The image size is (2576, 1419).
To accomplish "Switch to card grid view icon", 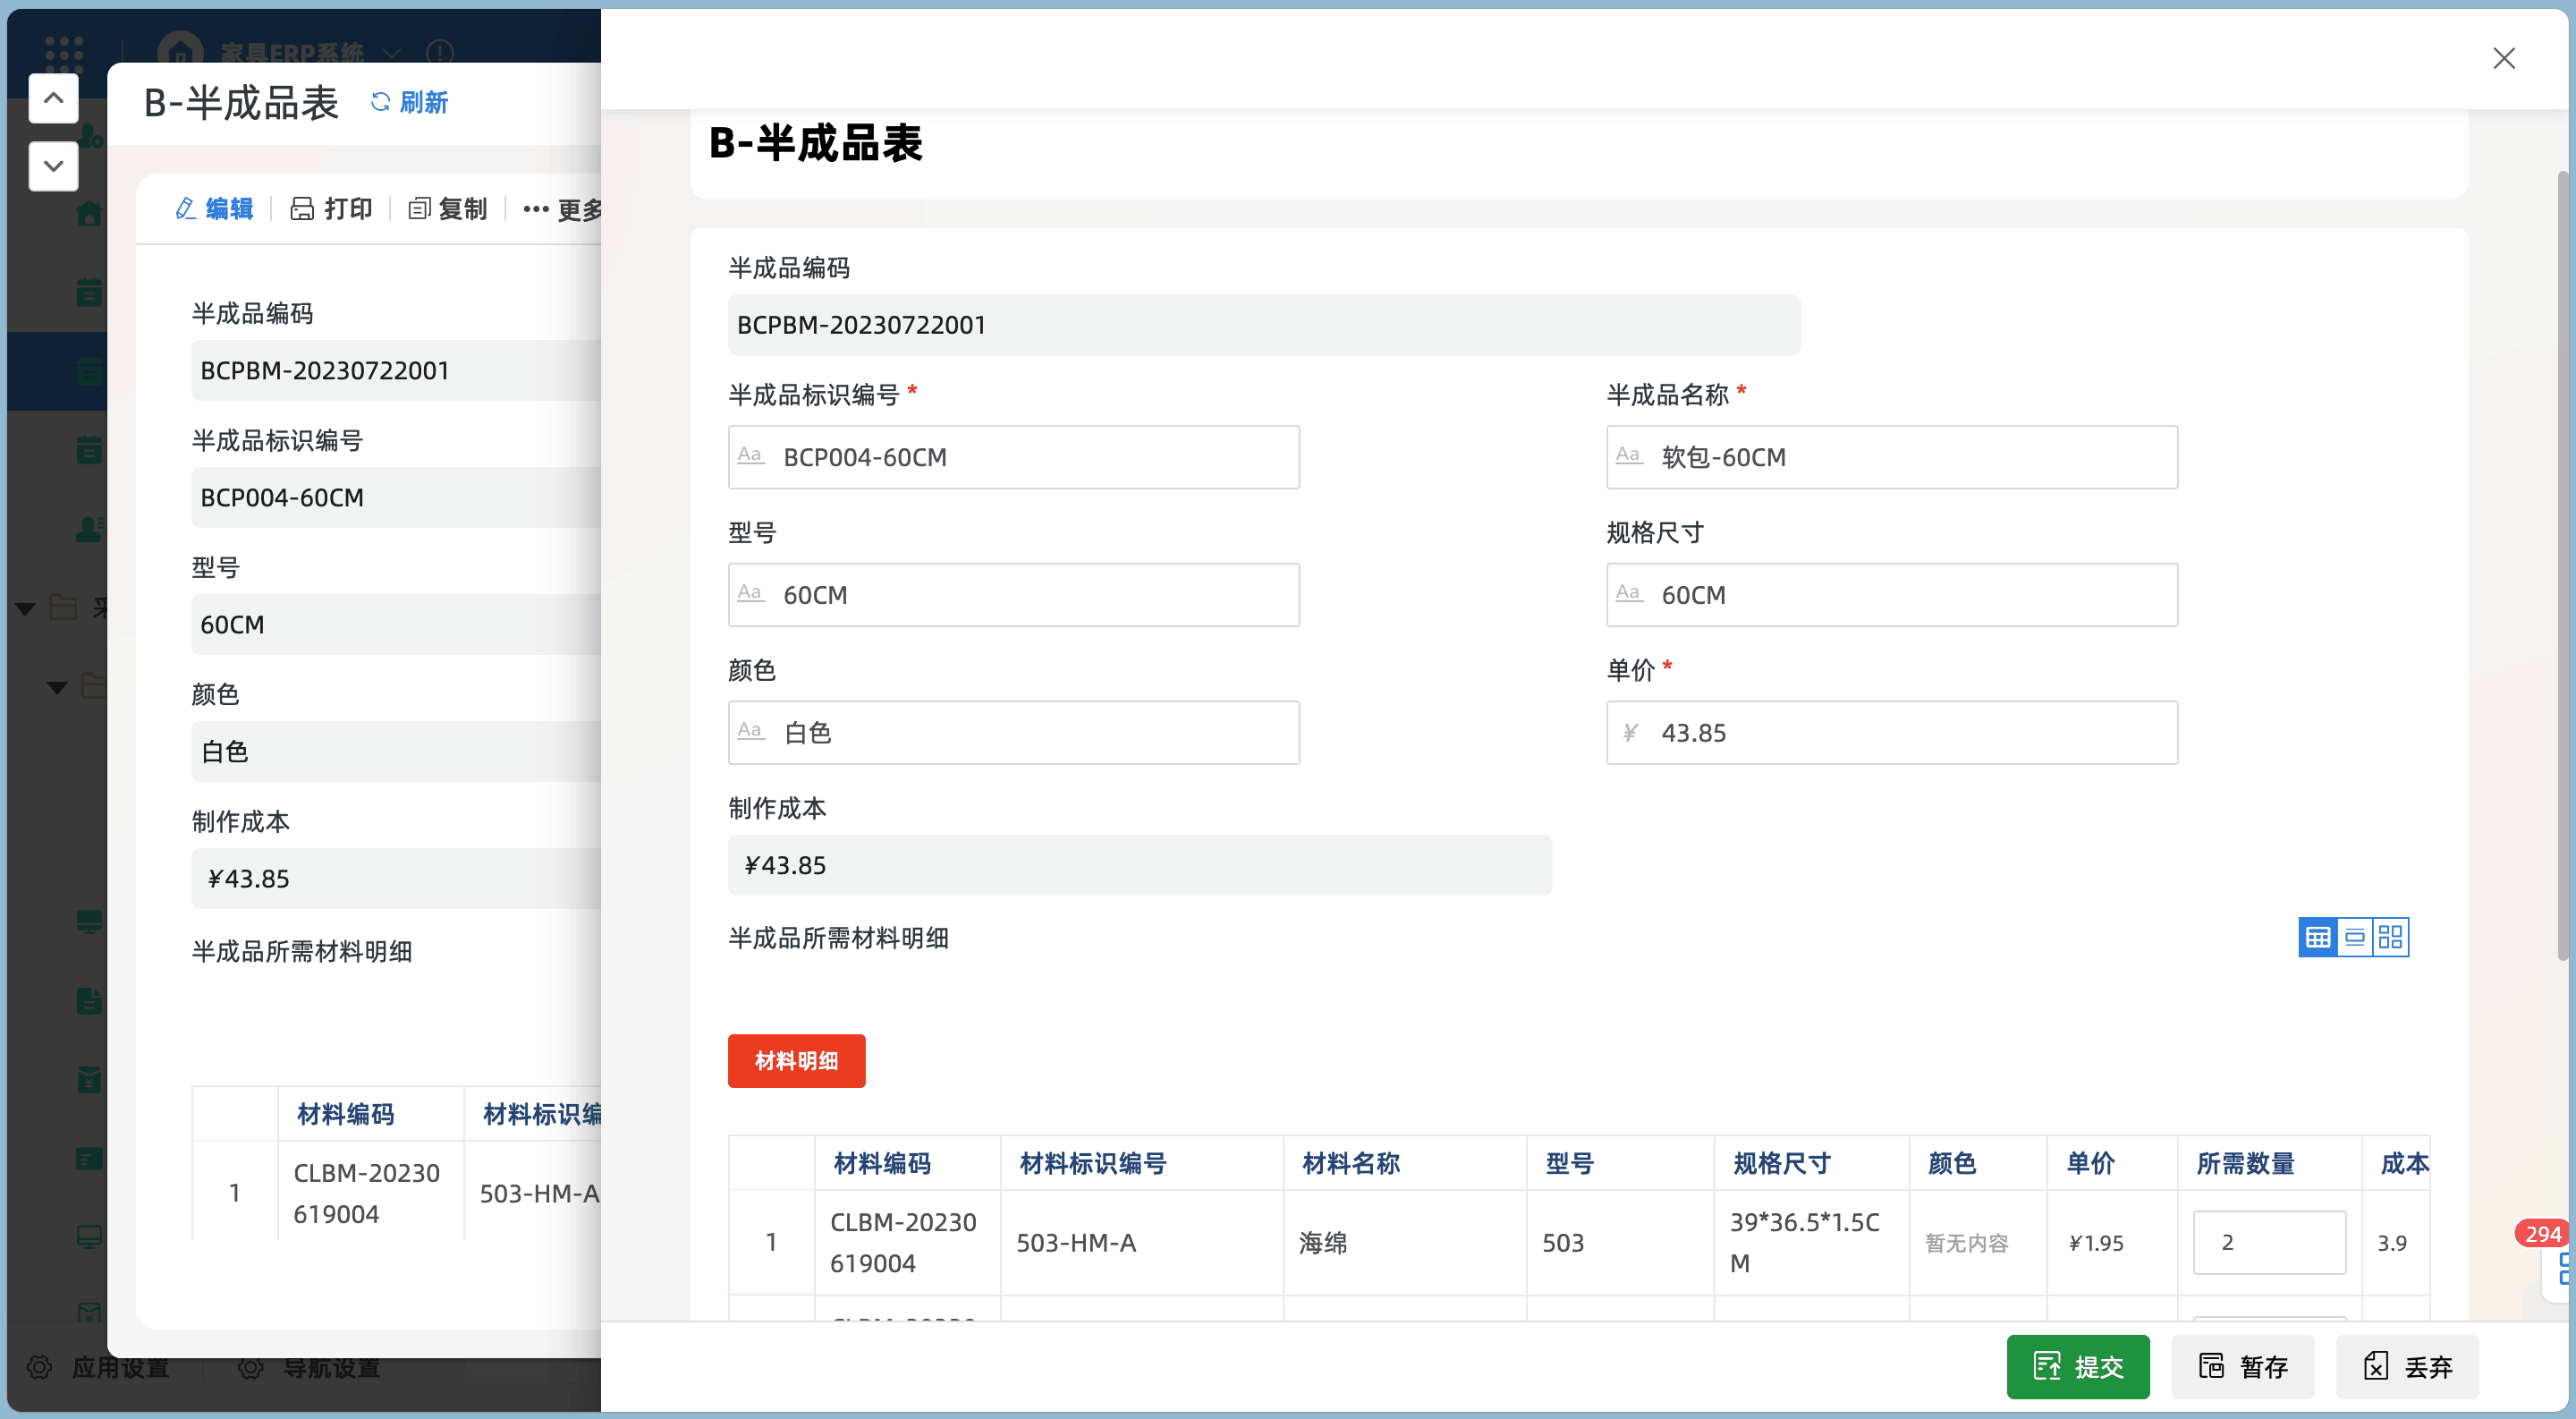I will (2390, 937).
